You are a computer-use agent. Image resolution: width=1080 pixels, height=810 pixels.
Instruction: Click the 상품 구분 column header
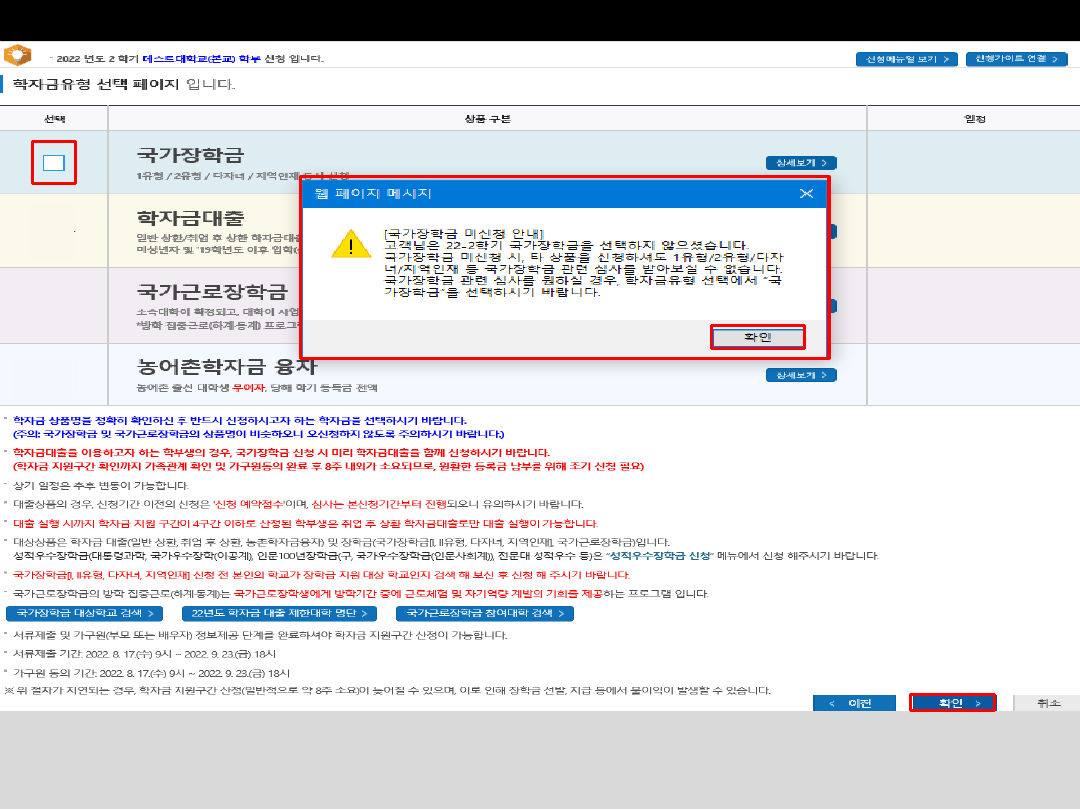[x=487, y=118]
